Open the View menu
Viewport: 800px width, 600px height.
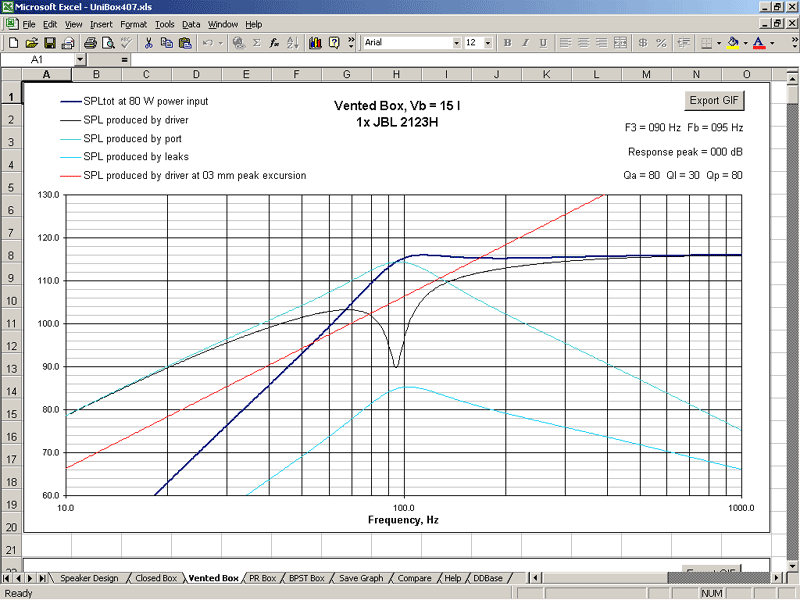pos(73,24)
